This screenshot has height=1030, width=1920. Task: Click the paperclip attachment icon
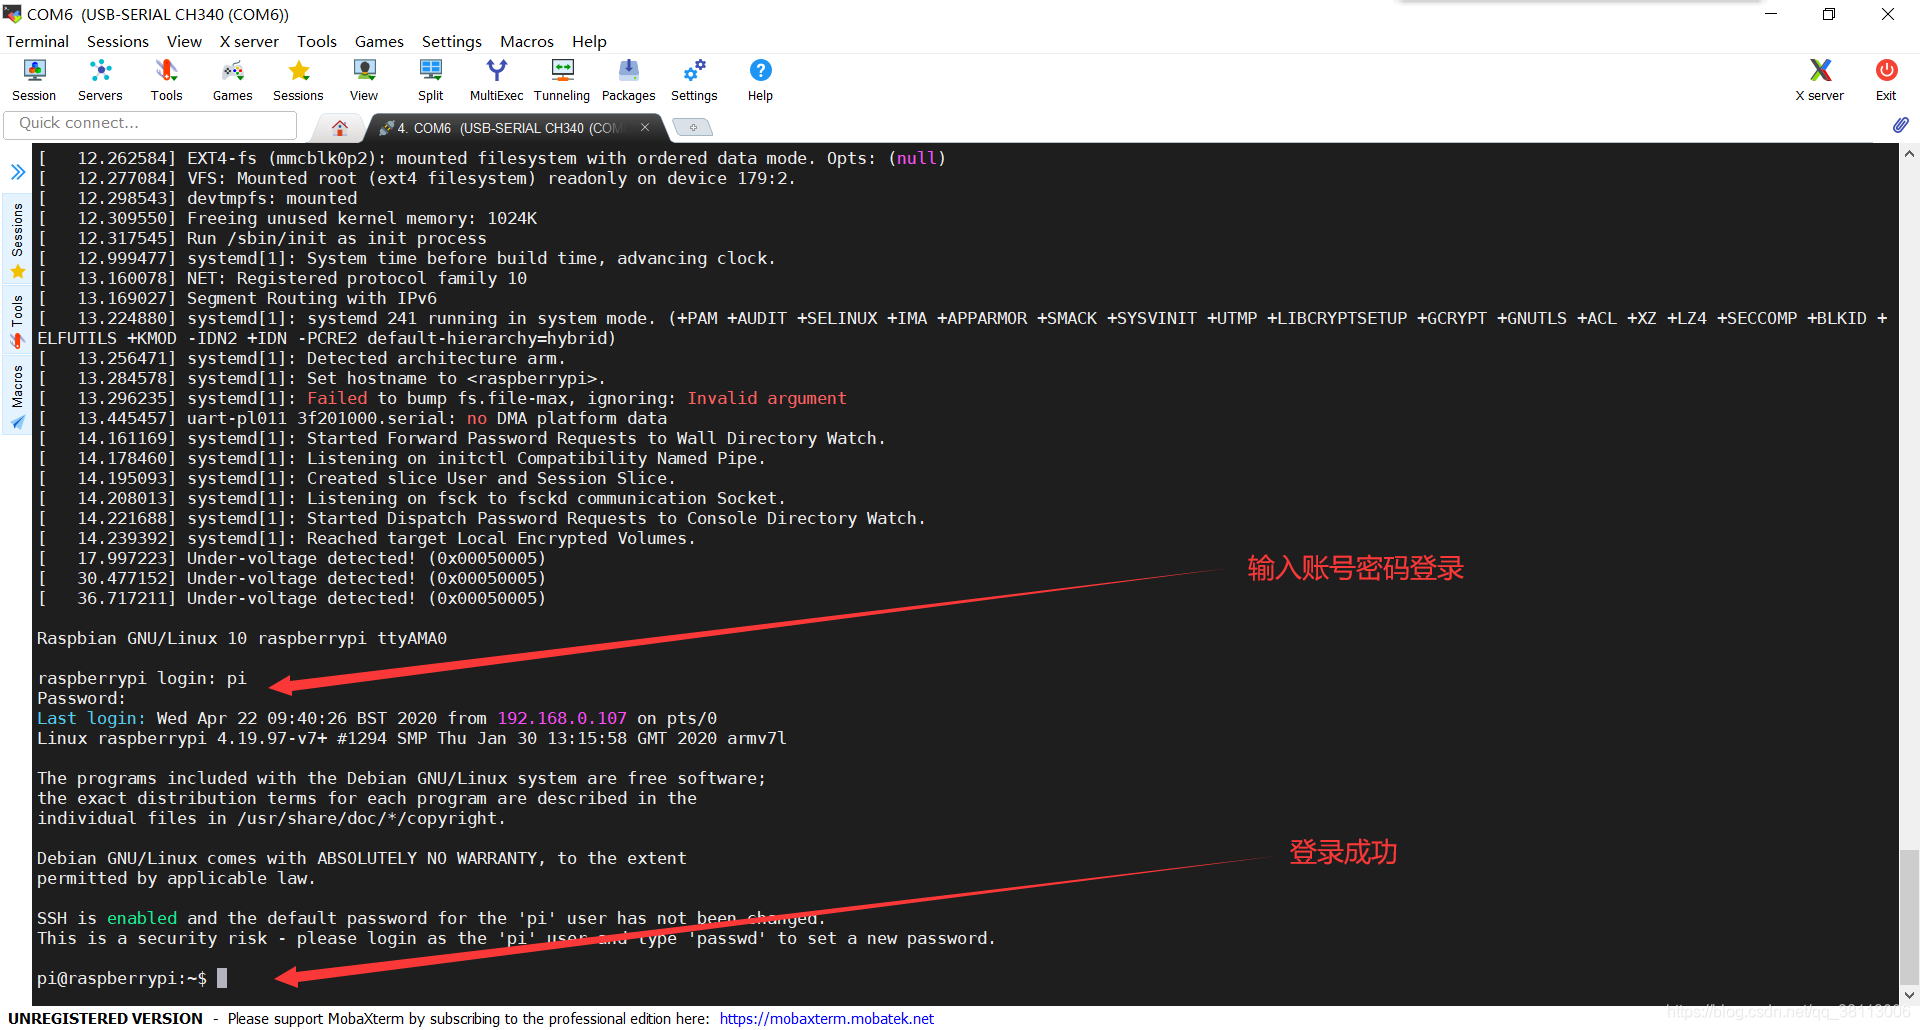1901,125
